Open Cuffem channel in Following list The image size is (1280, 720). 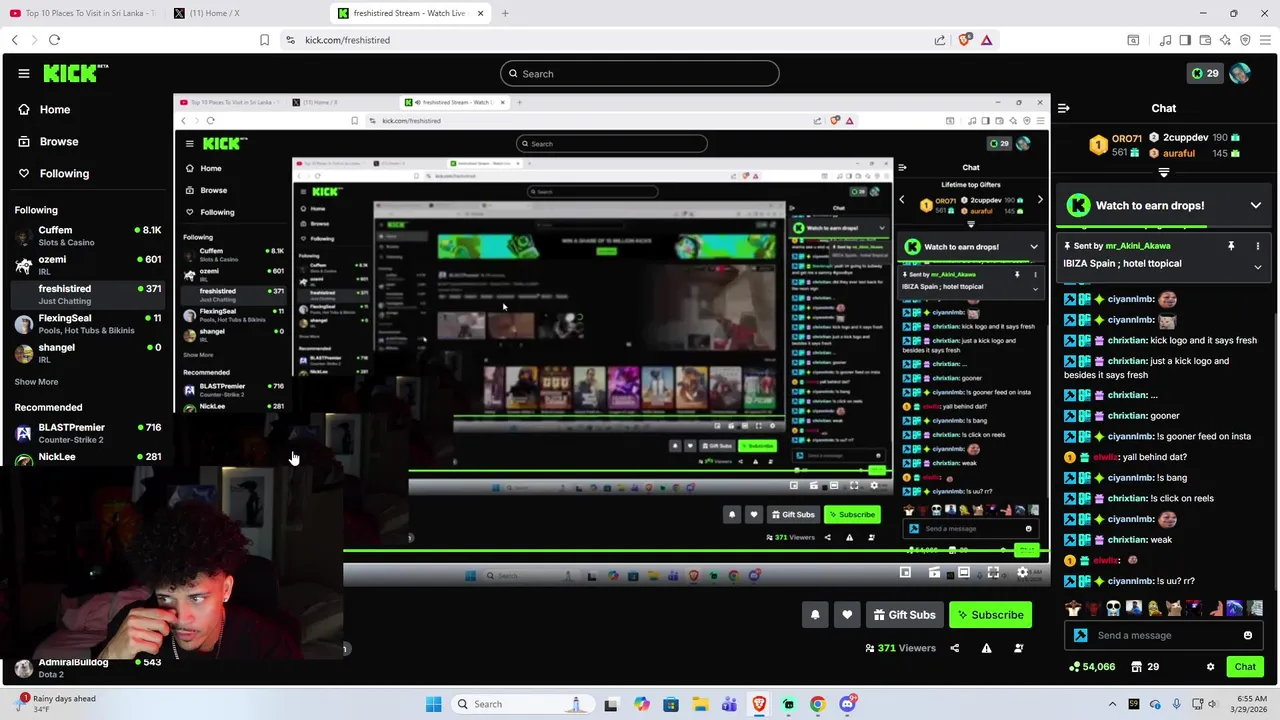87,236
